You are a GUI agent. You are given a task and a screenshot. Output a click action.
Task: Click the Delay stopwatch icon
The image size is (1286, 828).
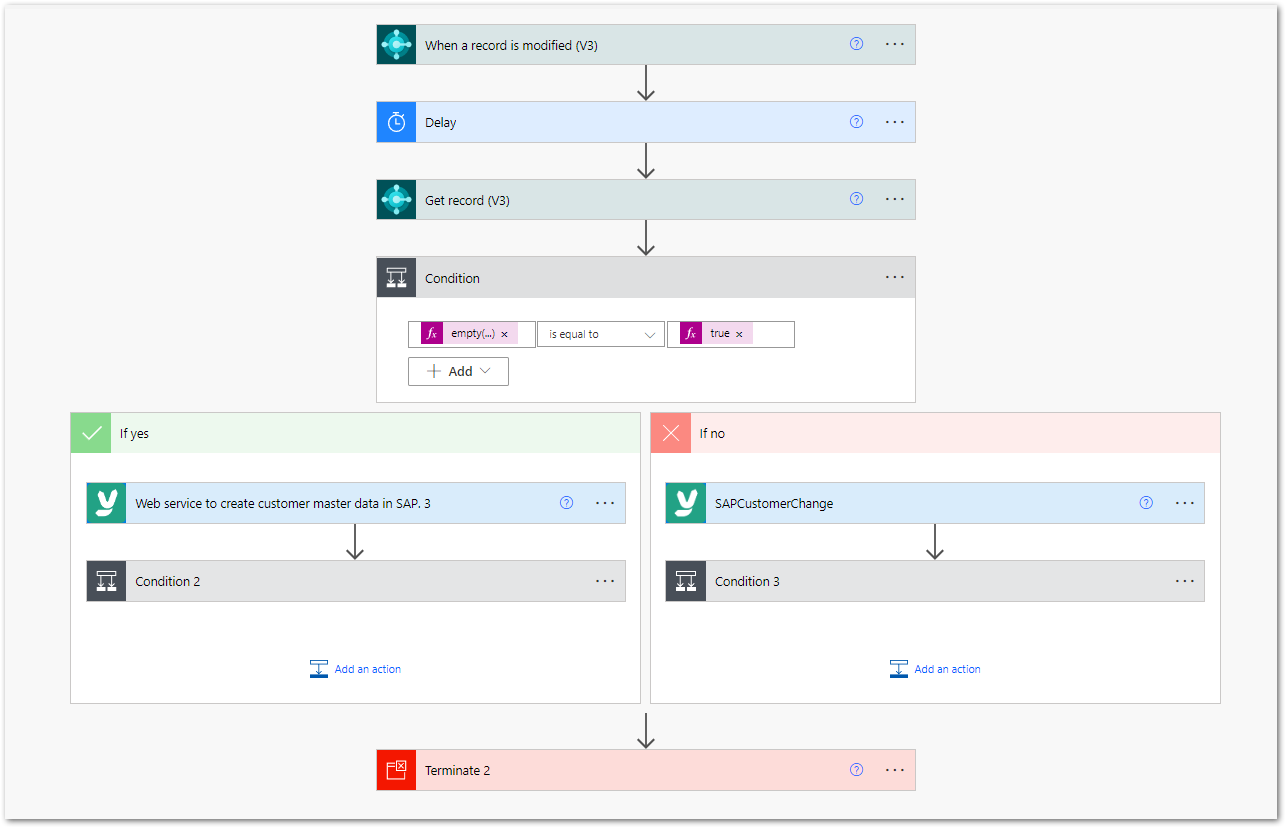[x=396, y=122]
